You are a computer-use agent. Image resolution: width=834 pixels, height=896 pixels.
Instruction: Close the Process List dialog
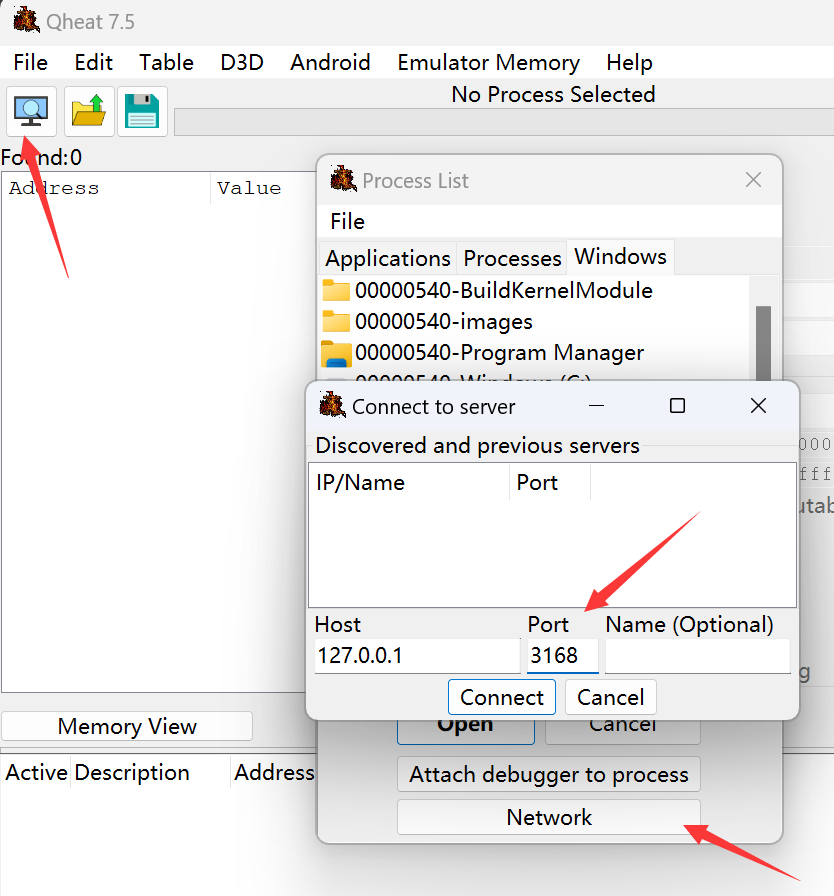pos(753,180)
